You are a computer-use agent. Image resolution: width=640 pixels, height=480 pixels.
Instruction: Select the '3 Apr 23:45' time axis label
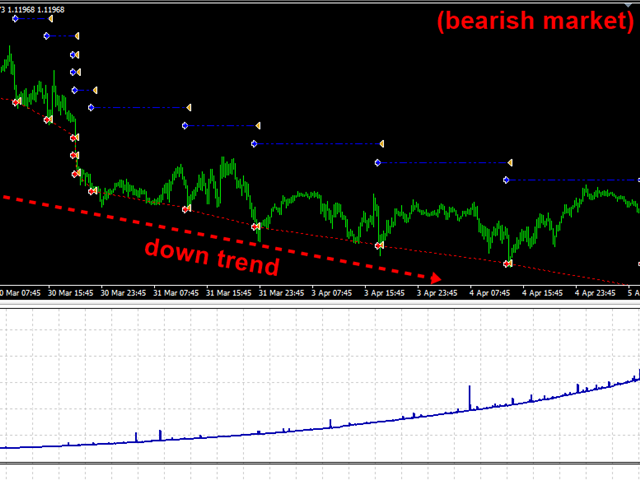[x=437, y=293]
